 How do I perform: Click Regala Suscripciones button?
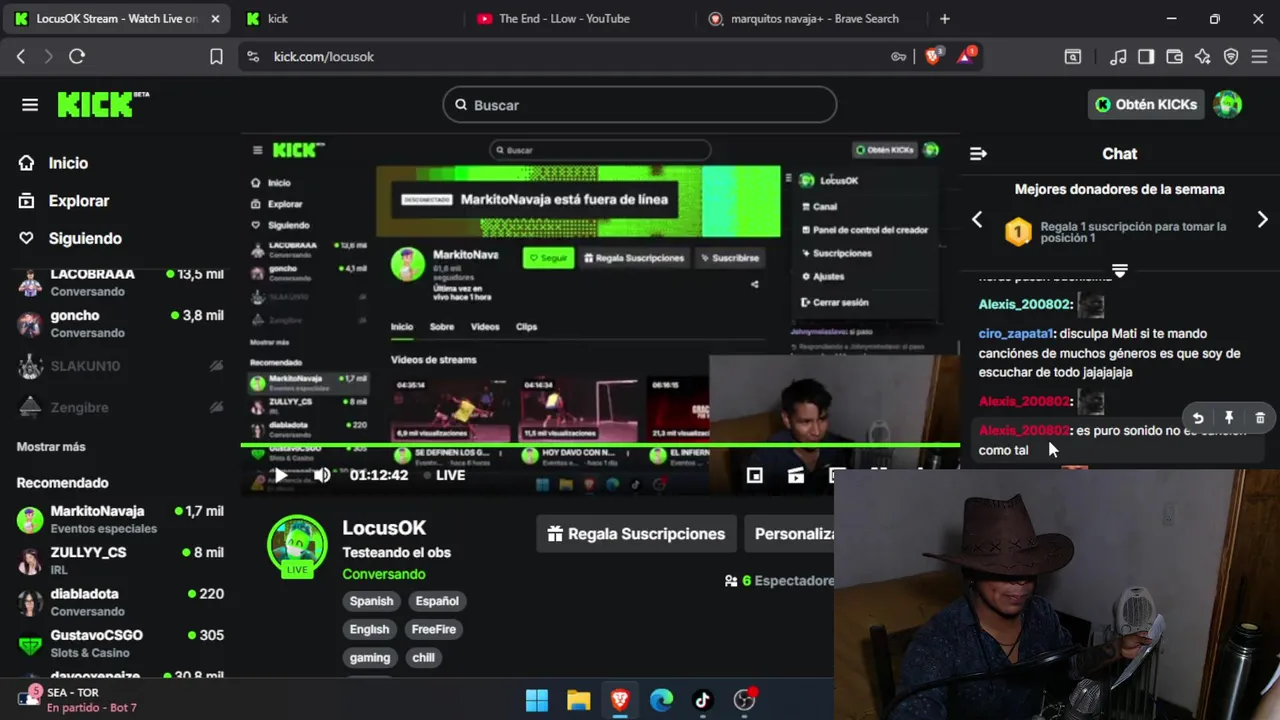pos(636,534)
